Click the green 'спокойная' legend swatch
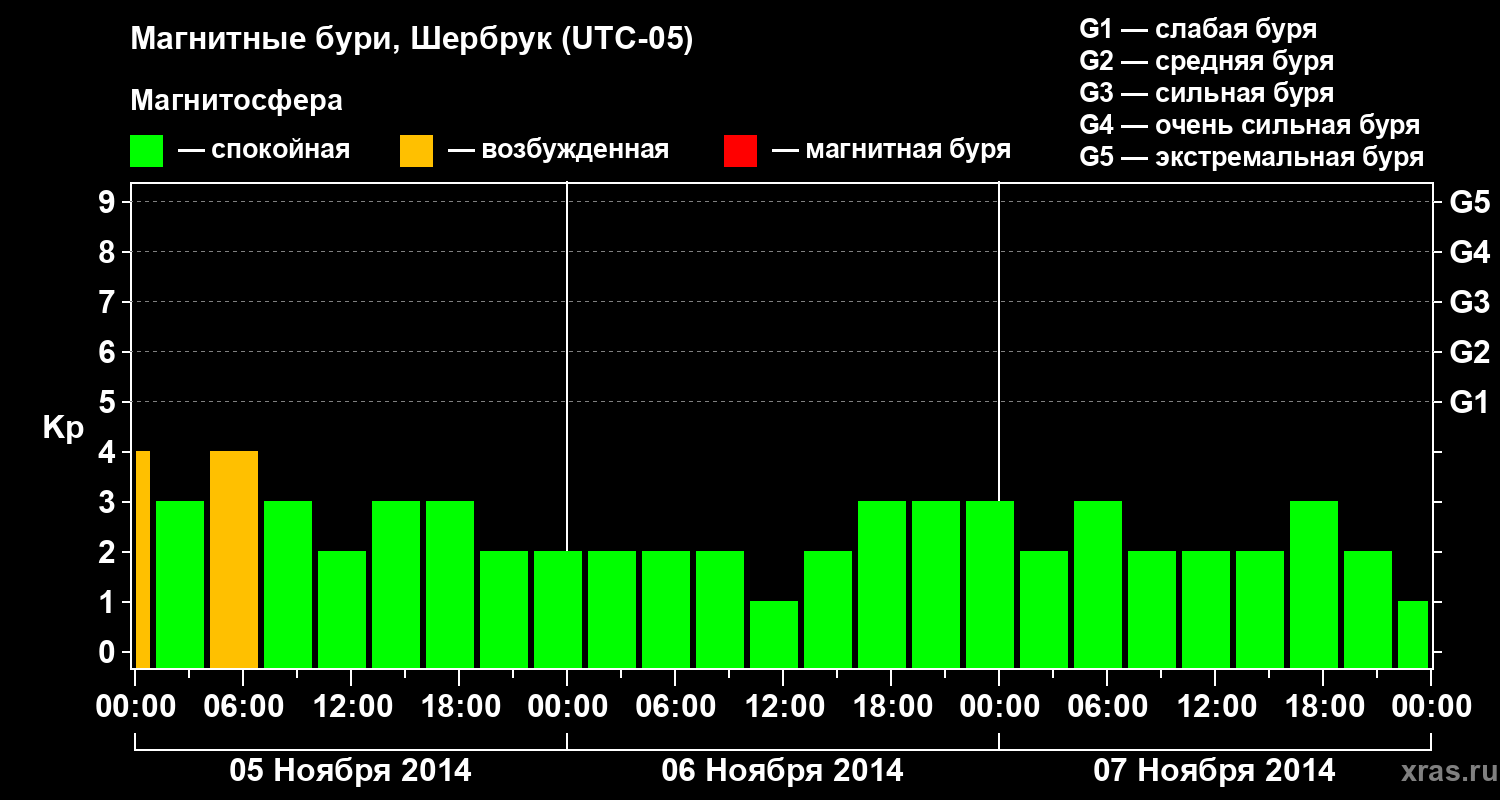This screenshot has height=800, width=1500. click(147, 151)
